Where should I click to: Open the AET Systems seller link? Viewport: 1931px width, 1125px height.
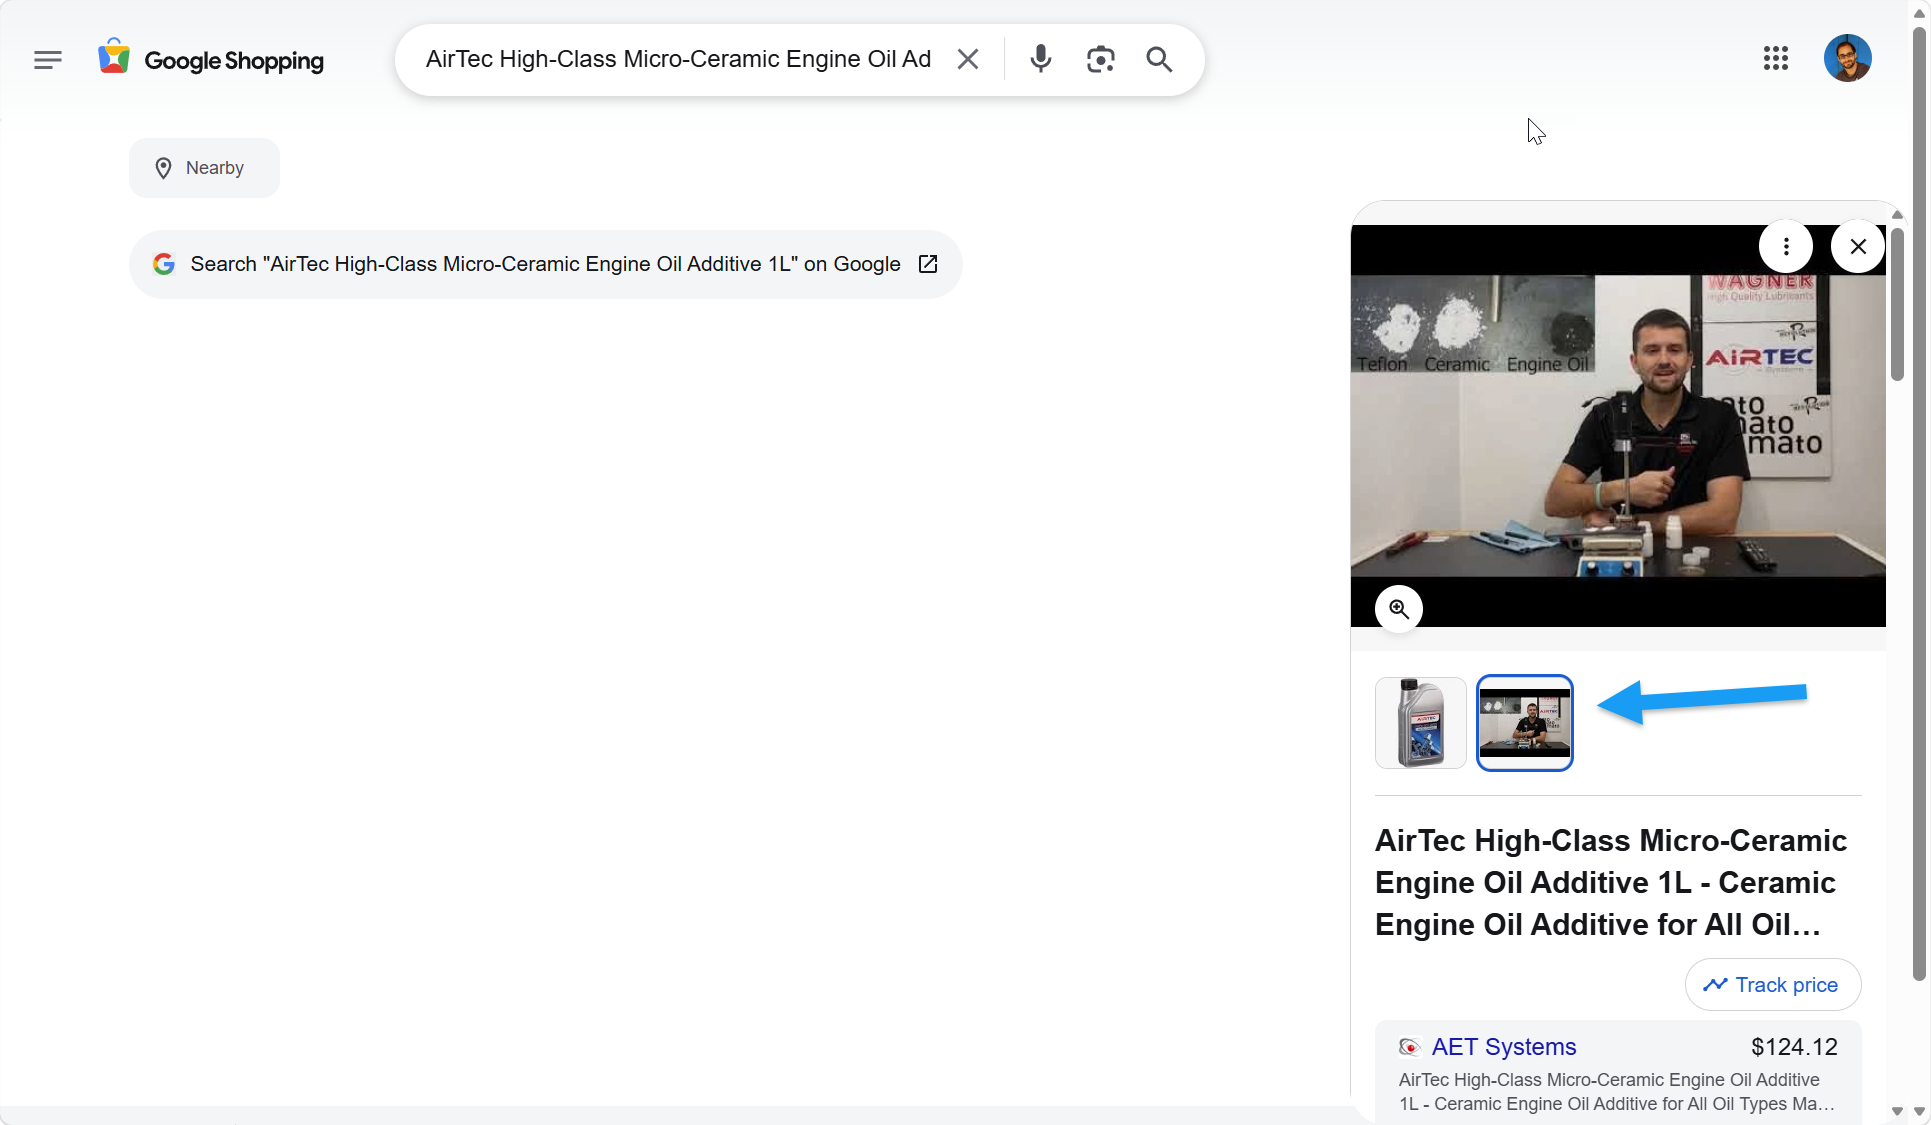click(x=1504, y=1047)
